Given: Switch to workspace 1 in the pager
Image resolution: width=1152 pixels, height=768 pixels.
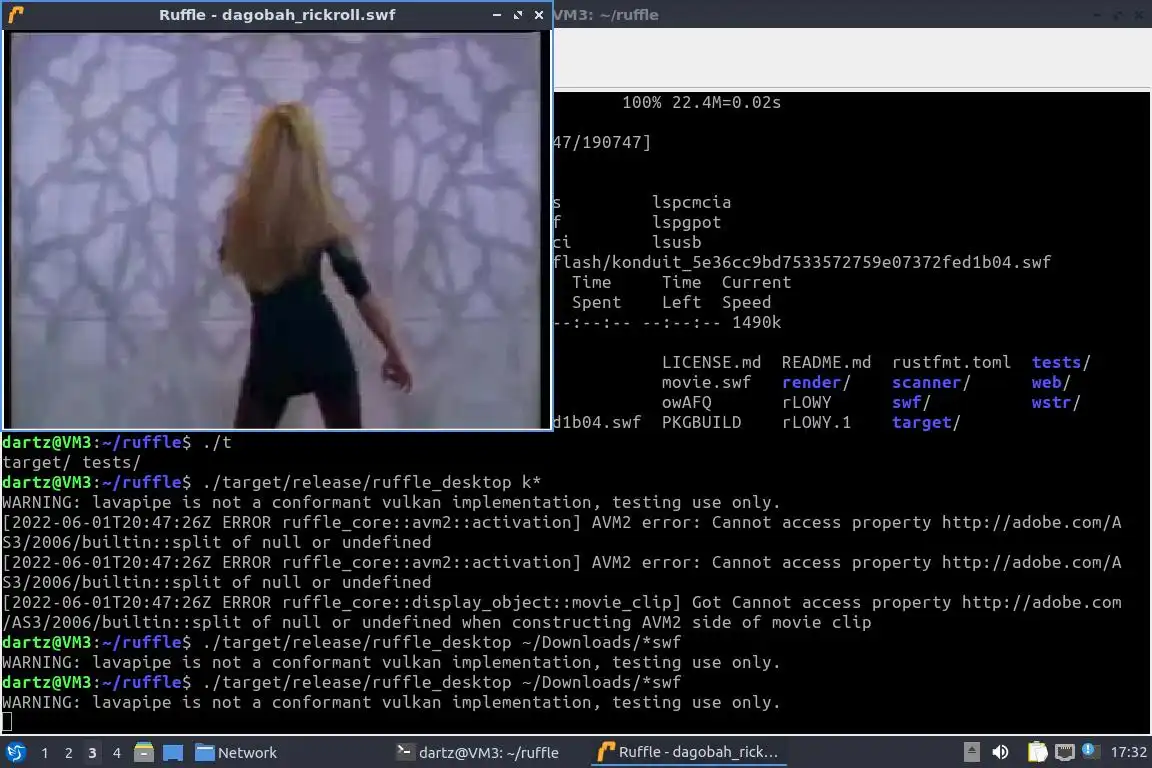Looking at the screenshot, I should [x=45, y=753].
